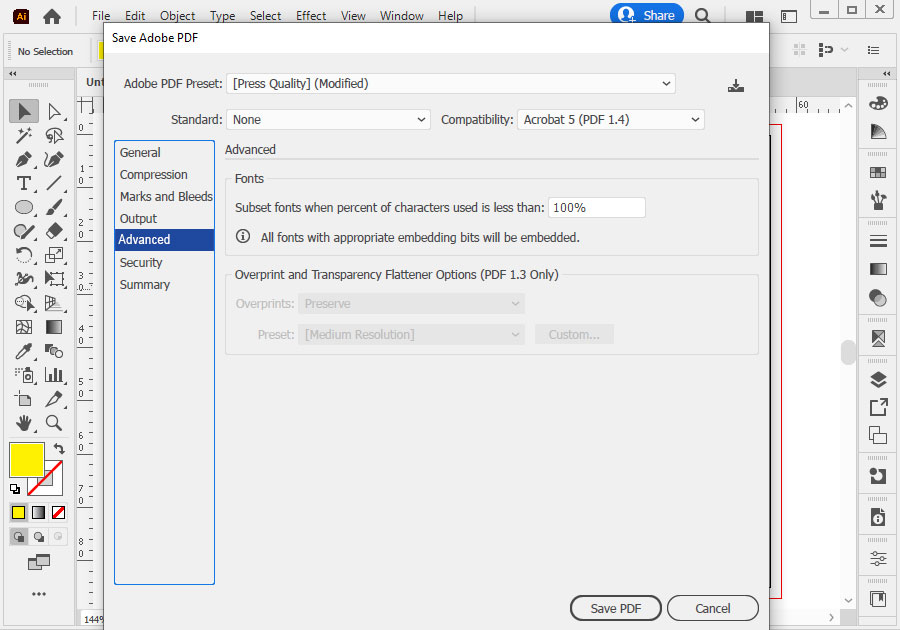The image size is (900, 630).
Task: Select the Perspective Grid tool
Action: [x=54, y=303]
